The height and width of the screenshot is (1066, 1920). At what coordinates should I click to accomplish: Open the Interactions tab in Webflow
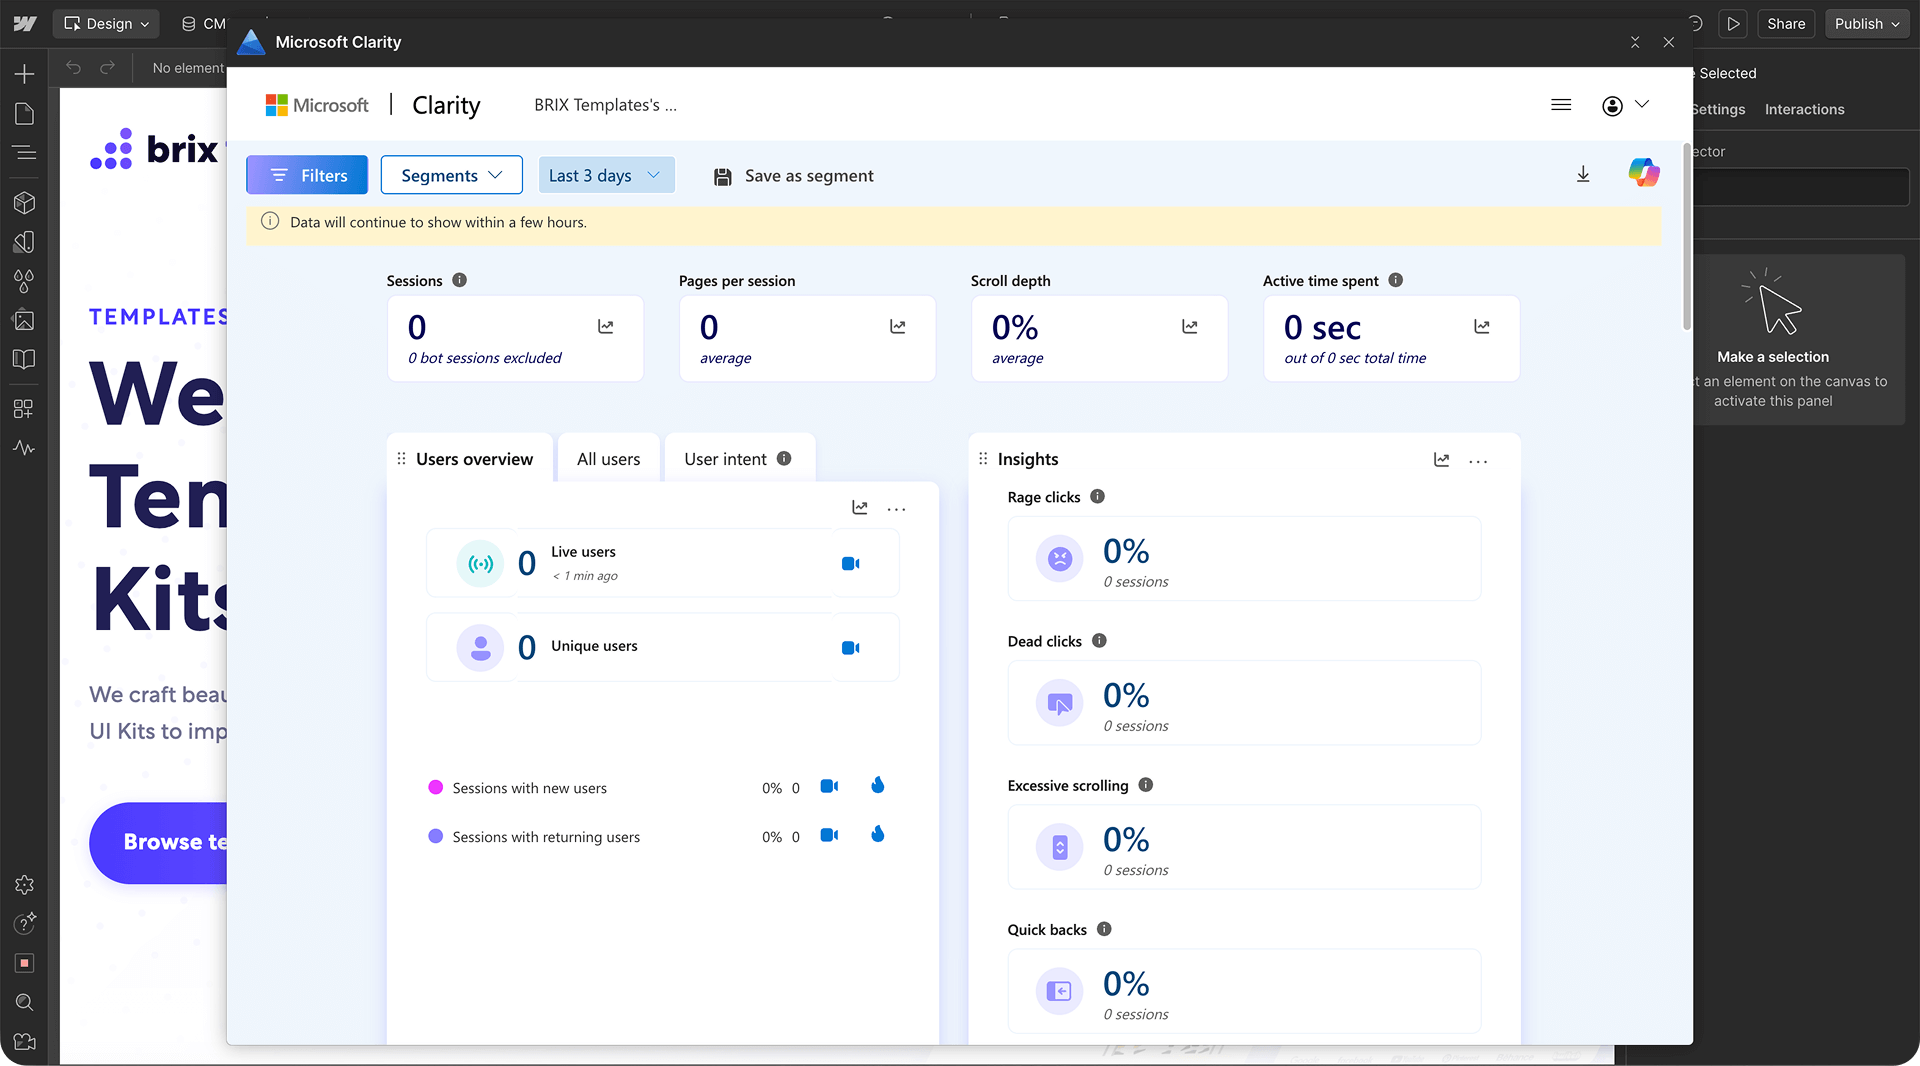pyautogui.click(x=1804, y=109)
